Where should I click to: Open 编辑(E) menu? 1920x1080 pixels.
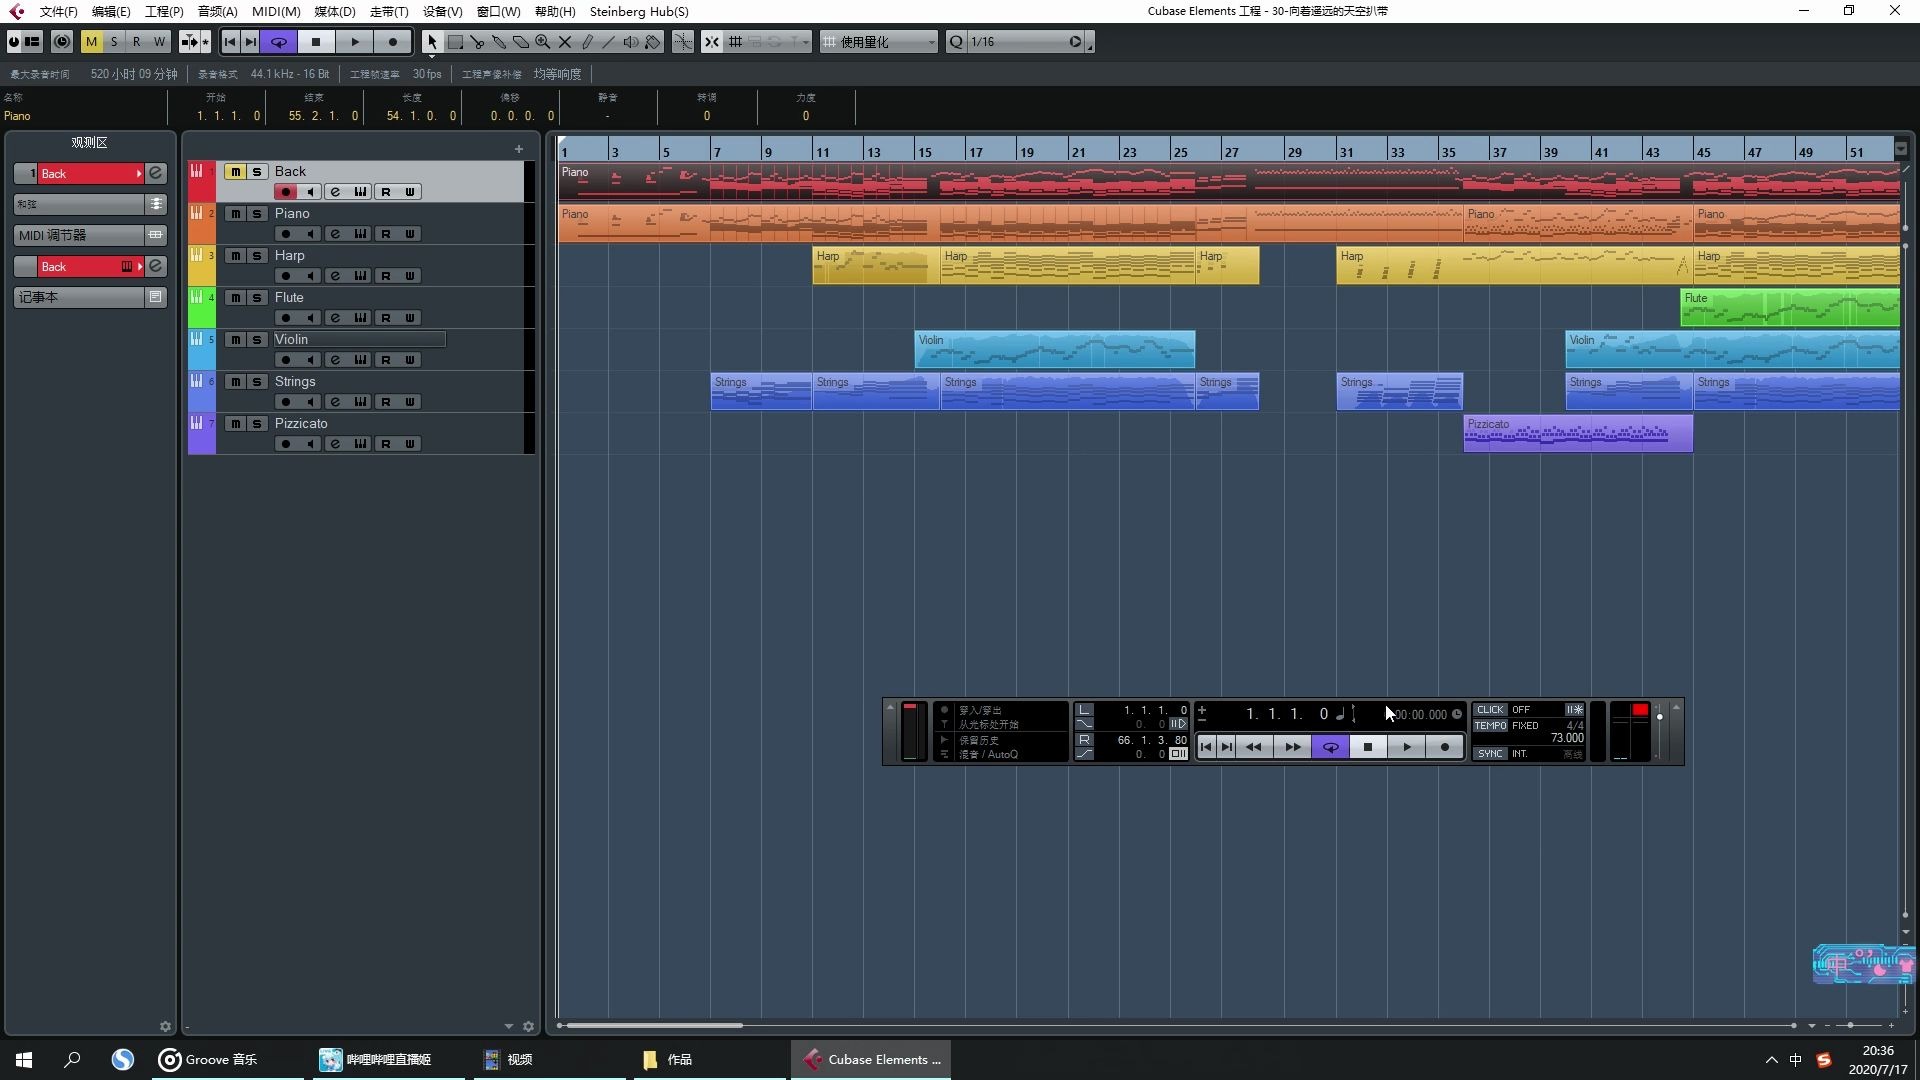pos(110,11)
